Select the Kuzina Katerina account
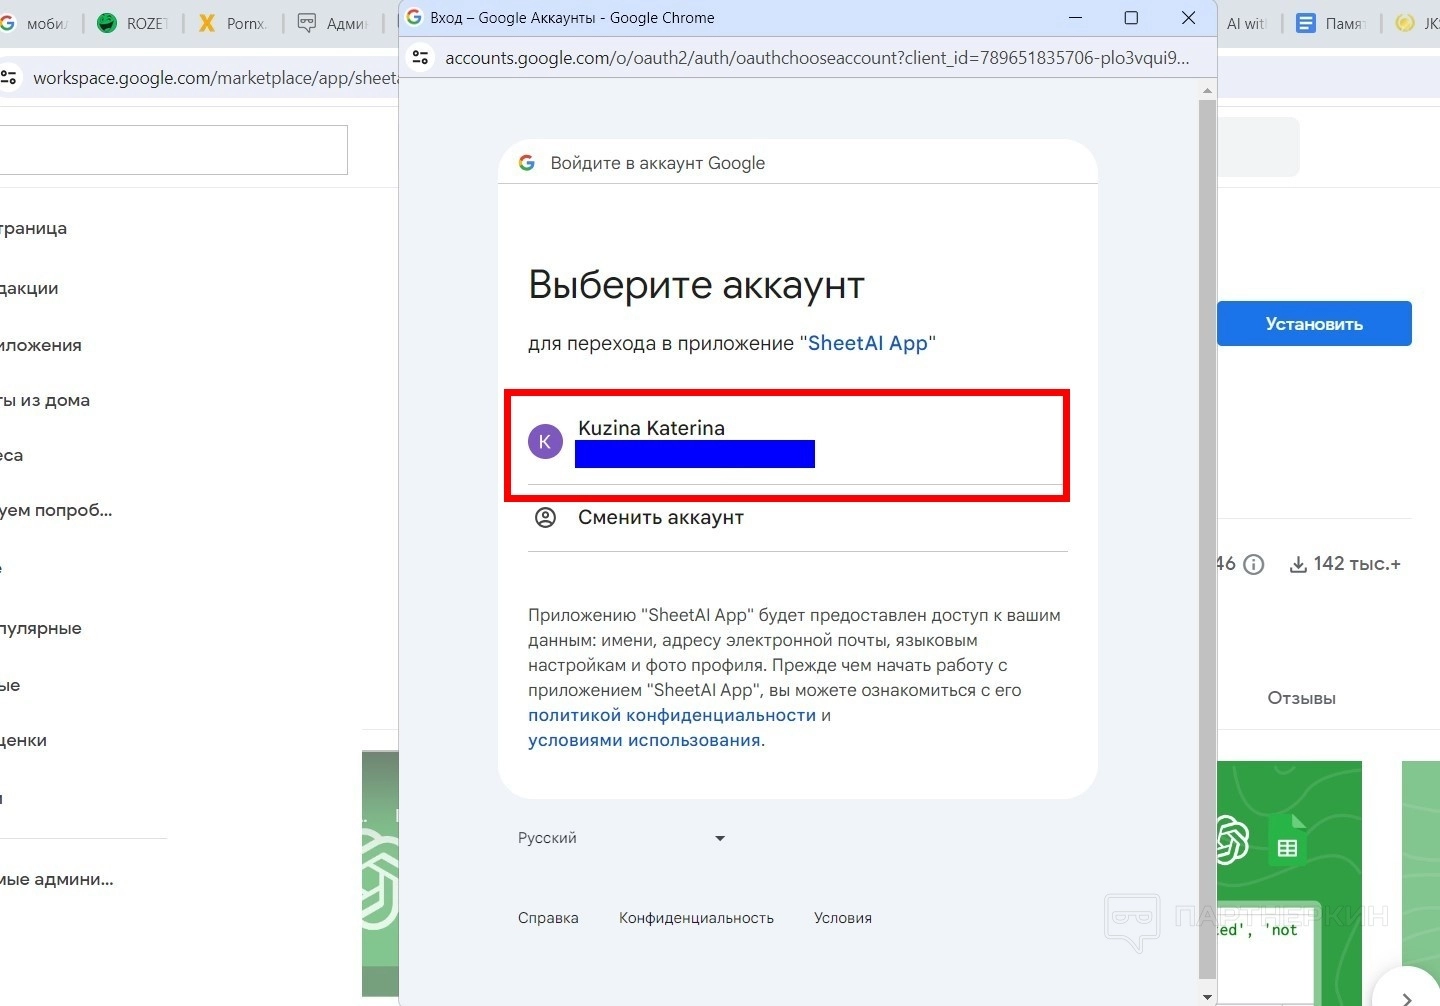This screenshot has width=1440, height=1006. click(797, 441)
